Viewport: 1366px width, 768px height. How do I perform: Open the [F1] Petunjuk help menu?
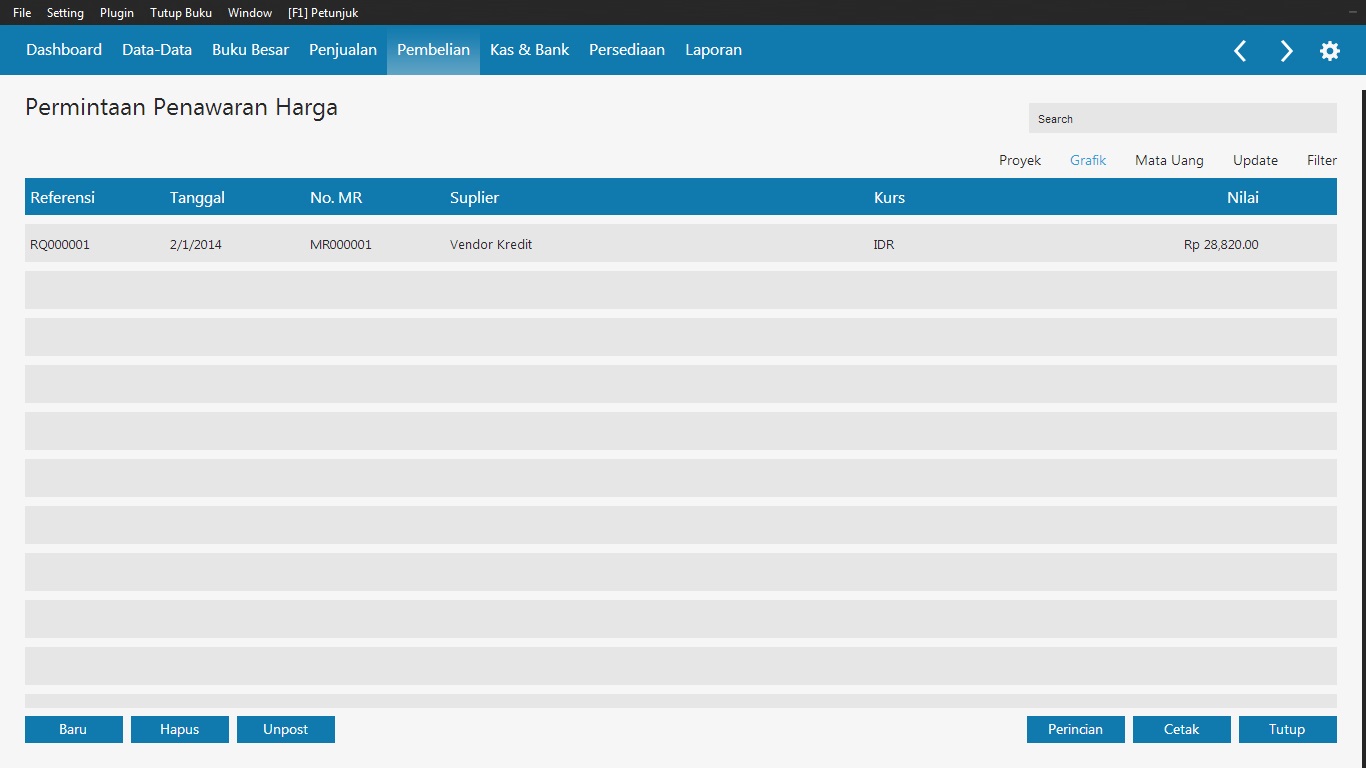point(323,13)
